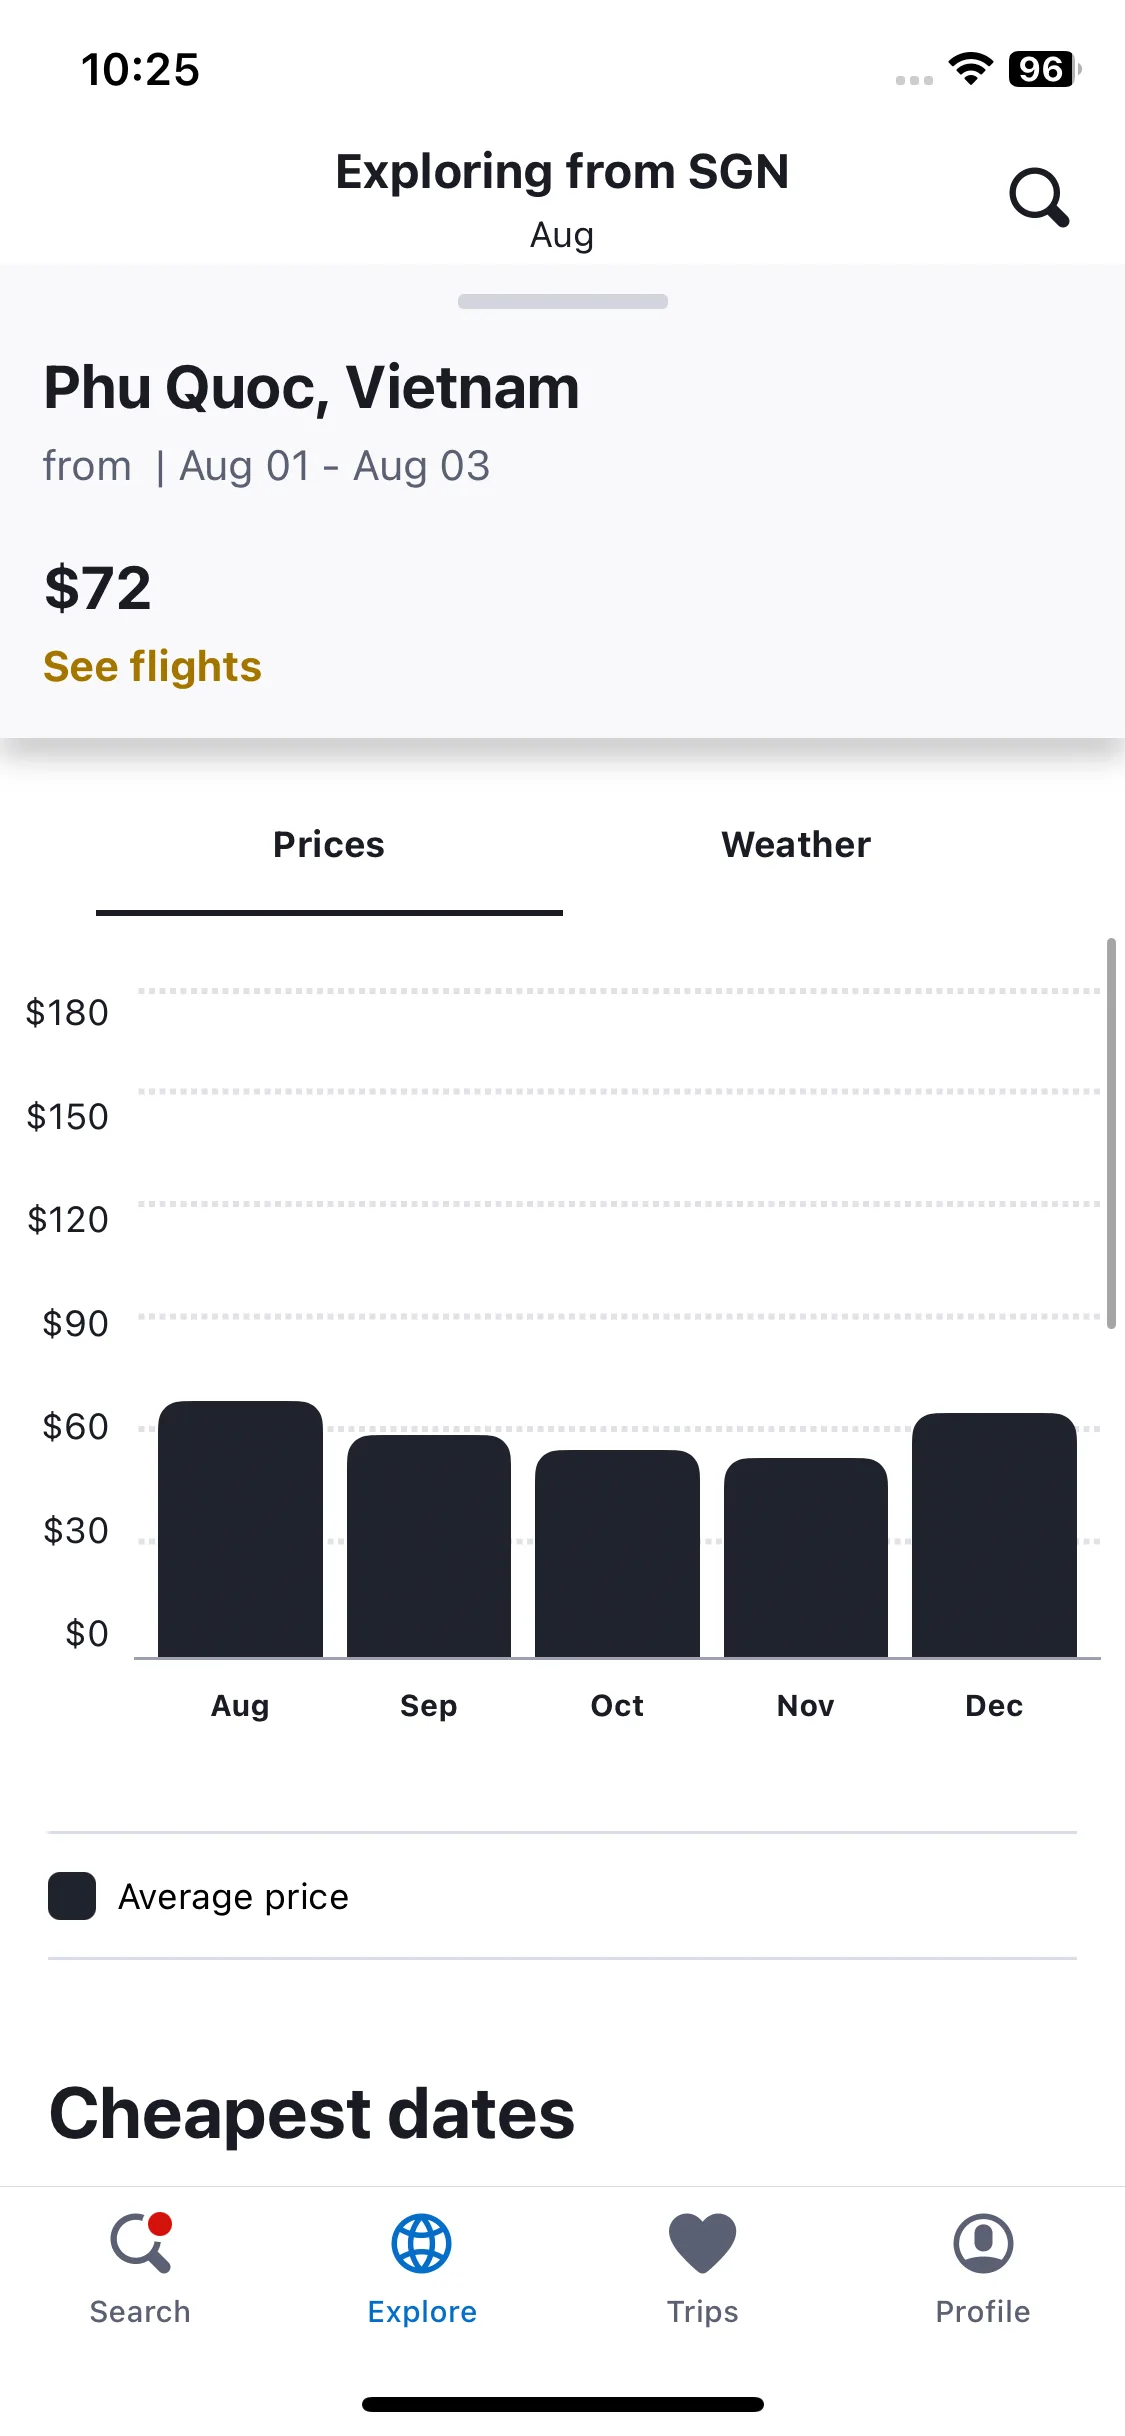Open the Trips heart icon
This screenshot has width=1125, height=2436.
click(702, 2243)
